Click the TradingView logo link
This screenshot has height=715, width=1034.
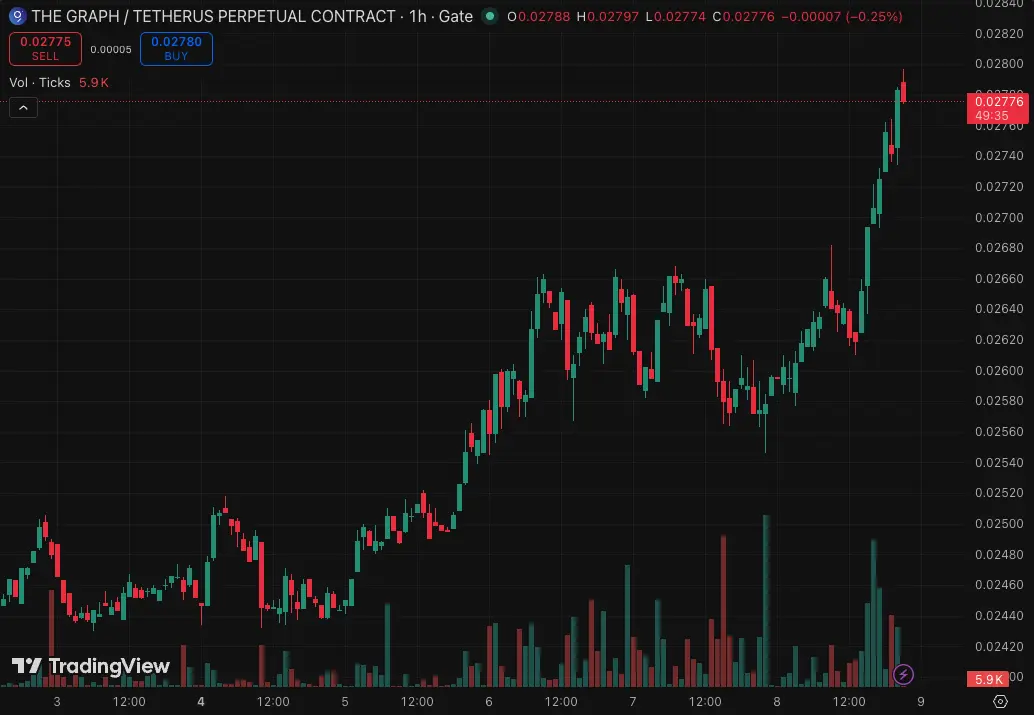pos(91,666)
